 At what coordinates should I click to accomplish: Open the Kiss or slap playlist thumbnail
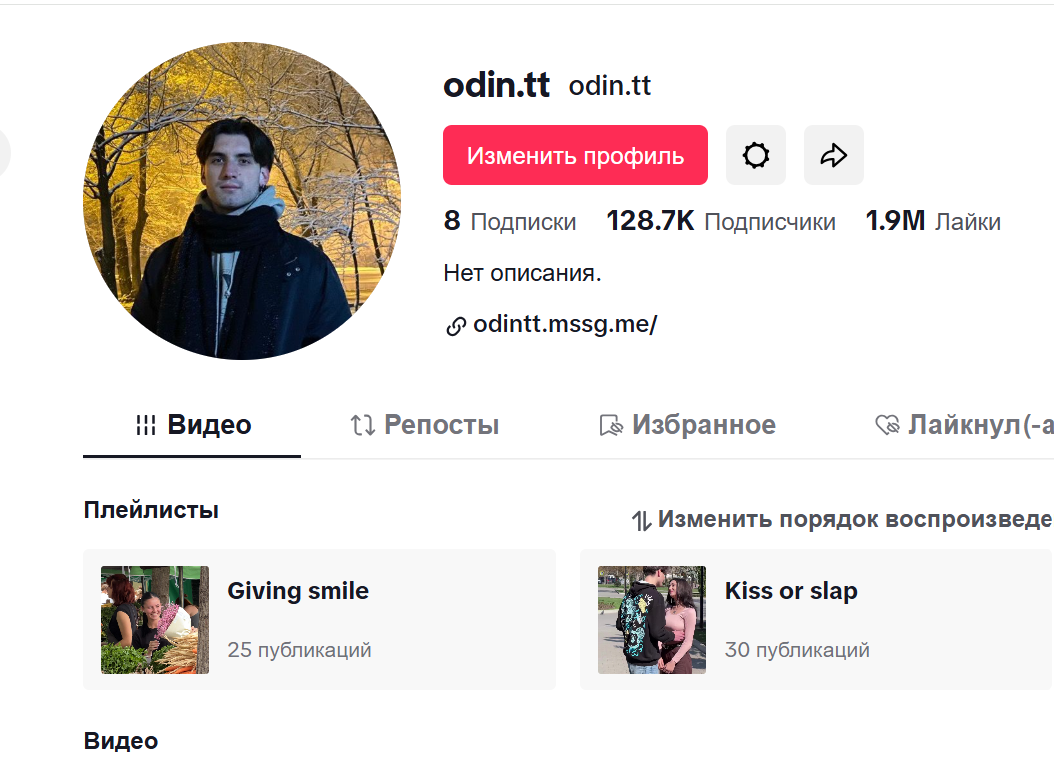[651, 619]
